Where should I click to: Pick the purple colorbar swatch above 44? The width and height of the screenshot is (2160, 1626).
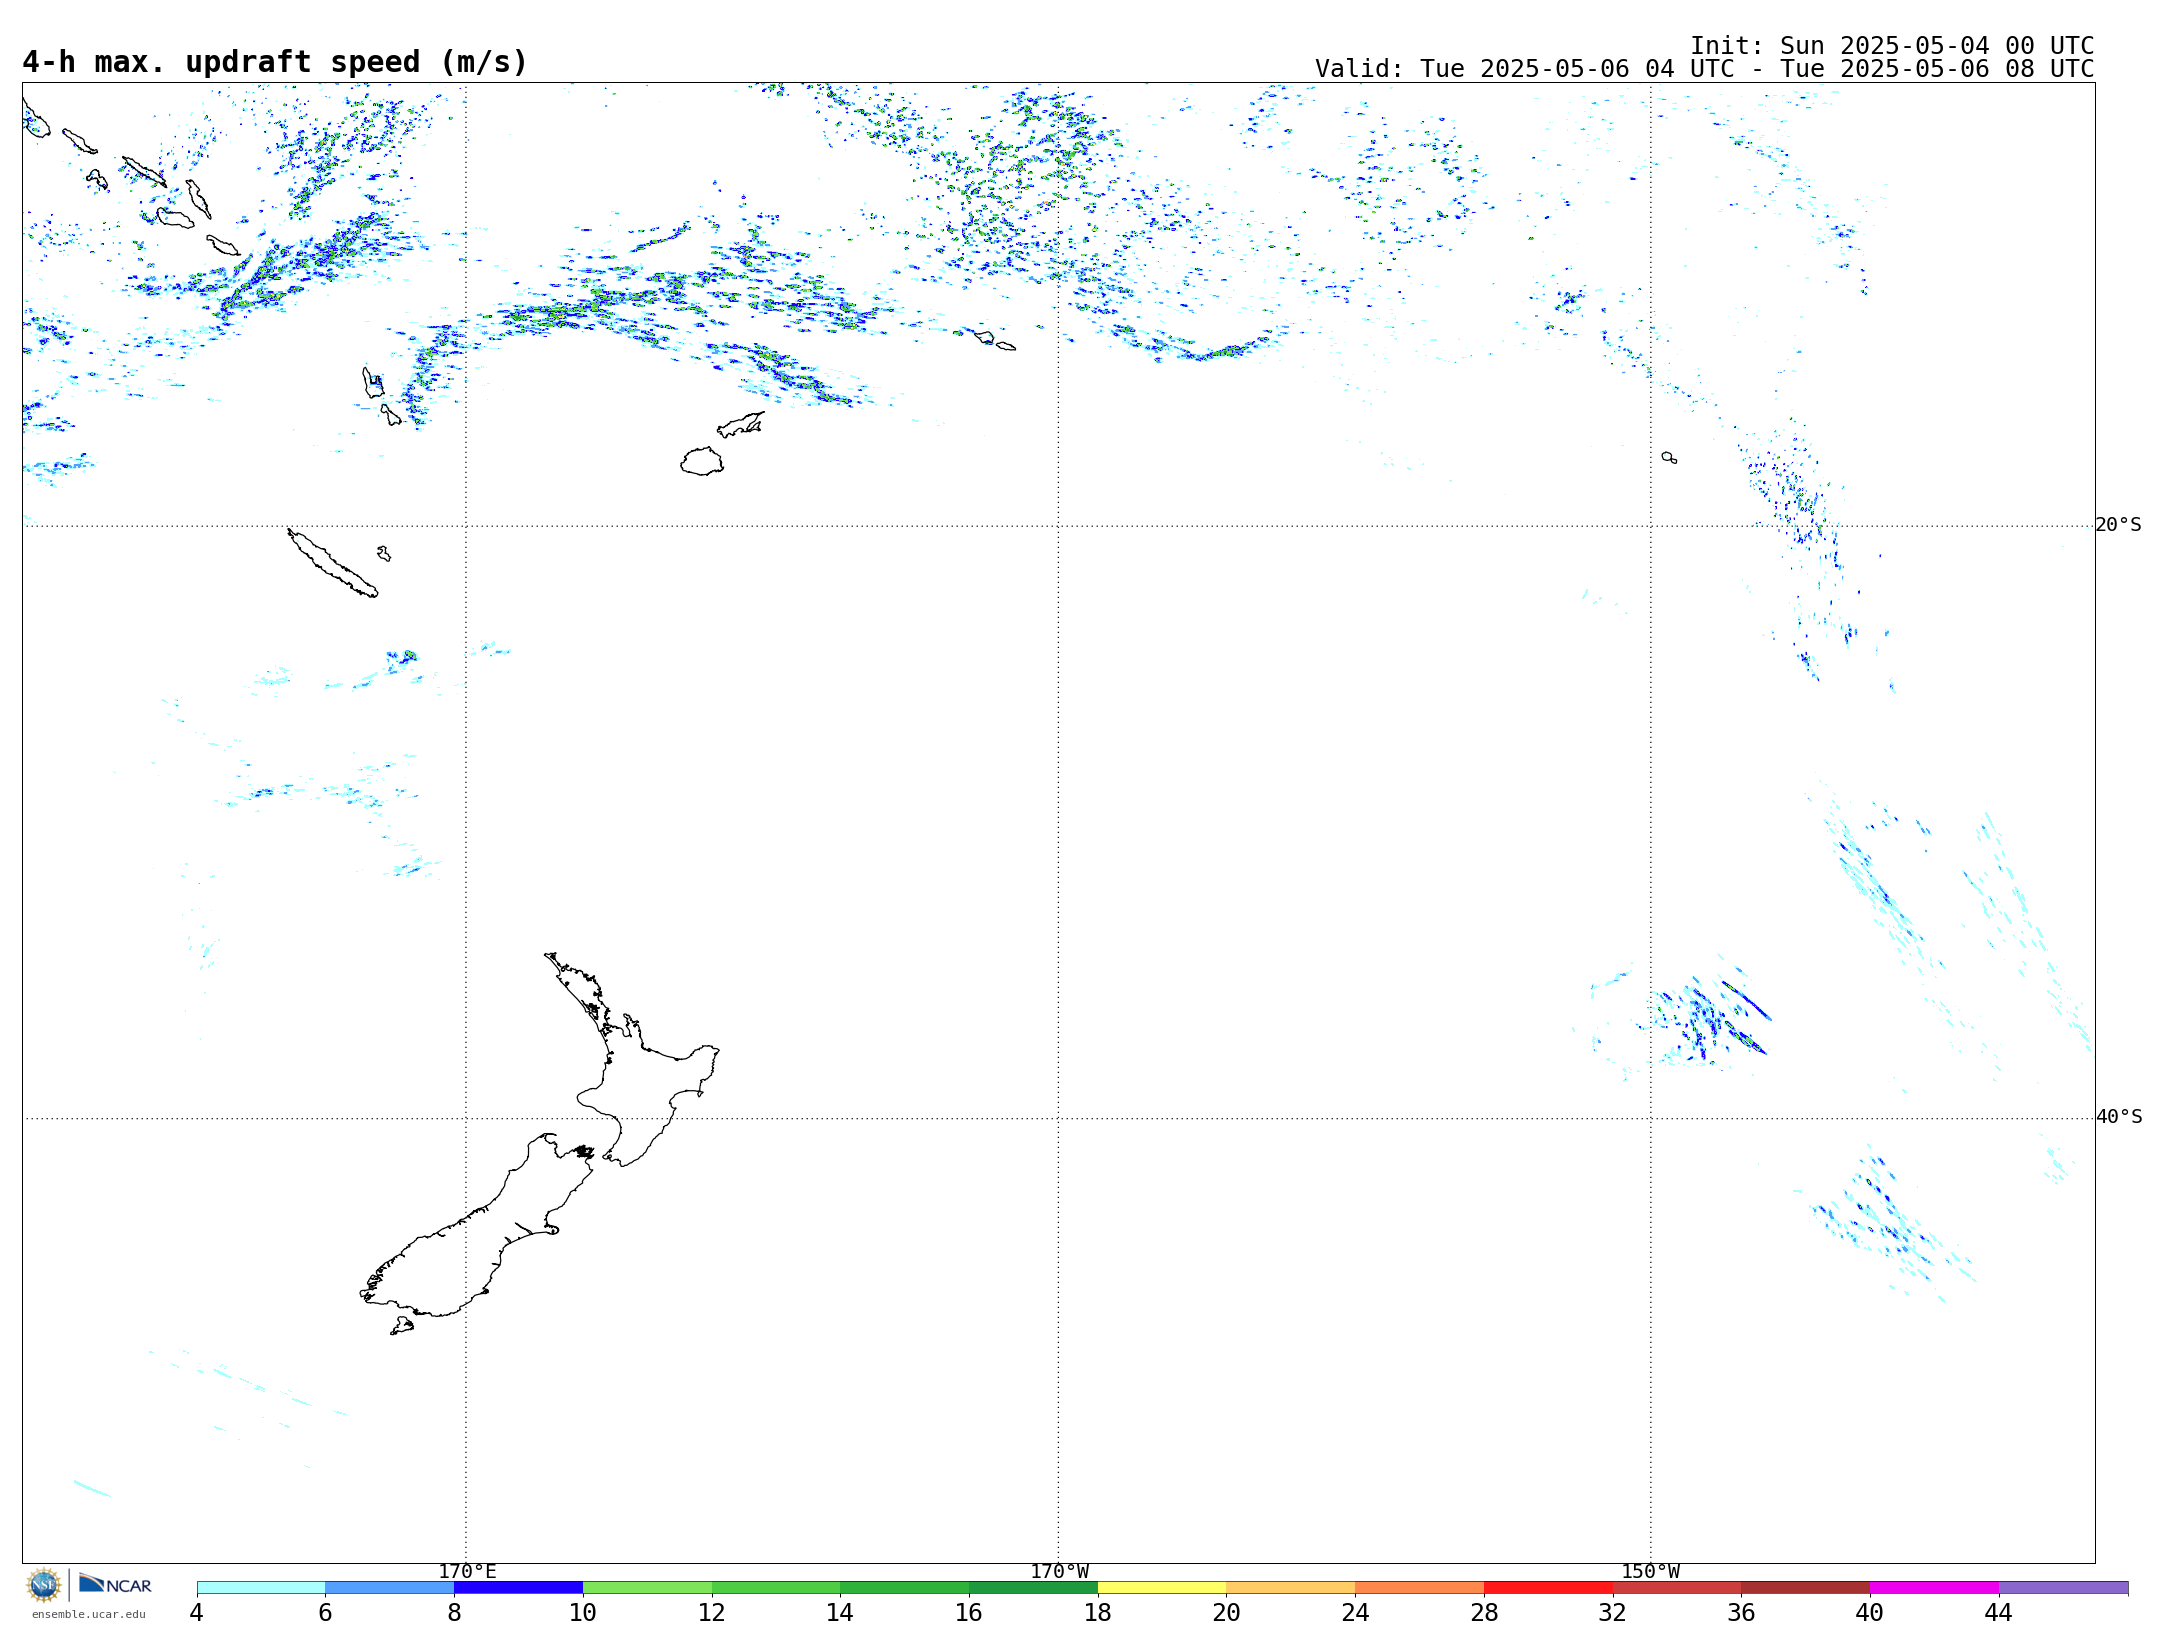pos(2063,1587)
